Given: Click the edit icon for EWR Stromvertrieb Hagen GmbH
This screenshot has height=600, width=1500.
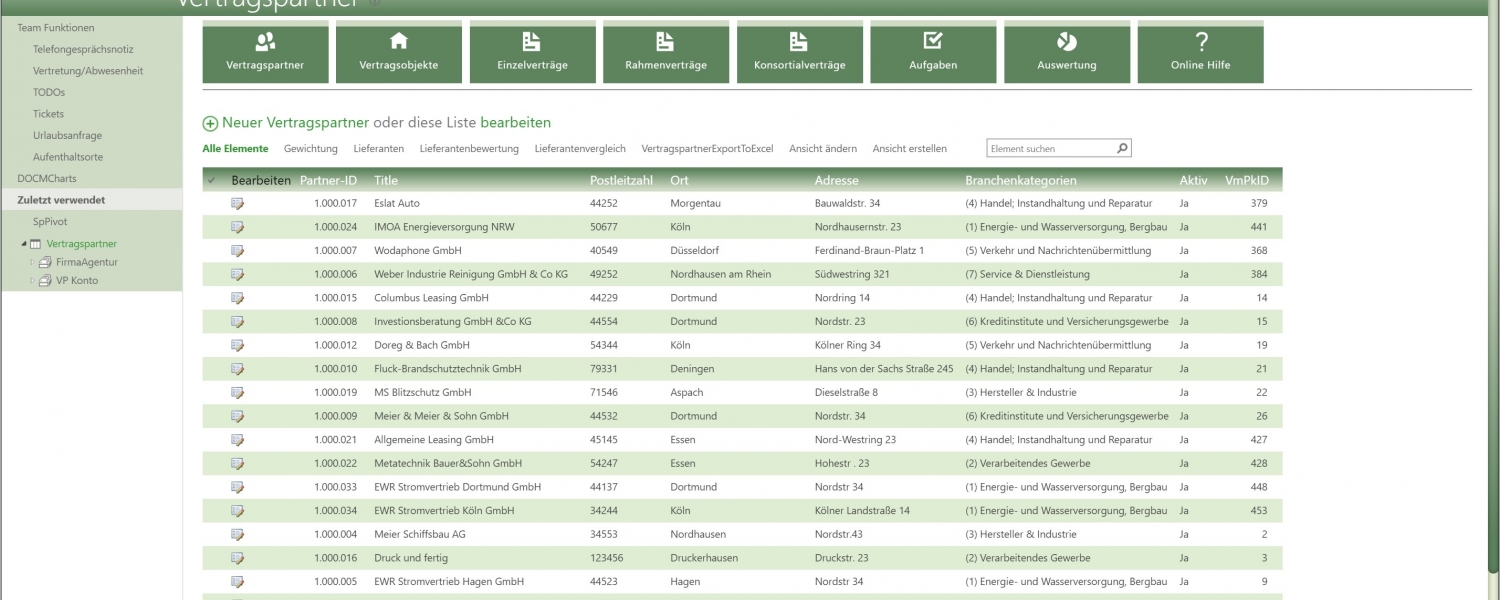Looking at the screenshot, I should click(x=237, y=582).
